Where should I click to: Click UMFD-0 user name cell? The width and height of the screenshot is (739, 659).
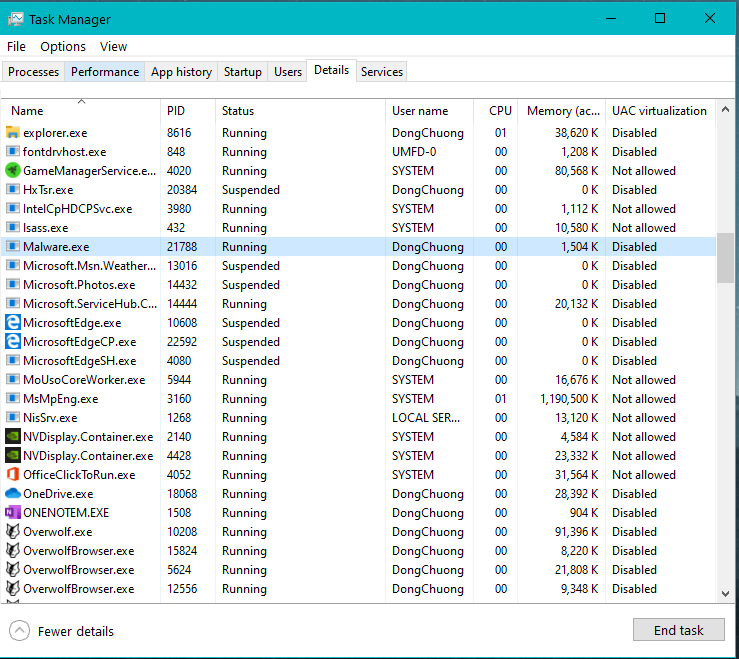[414, 152]
